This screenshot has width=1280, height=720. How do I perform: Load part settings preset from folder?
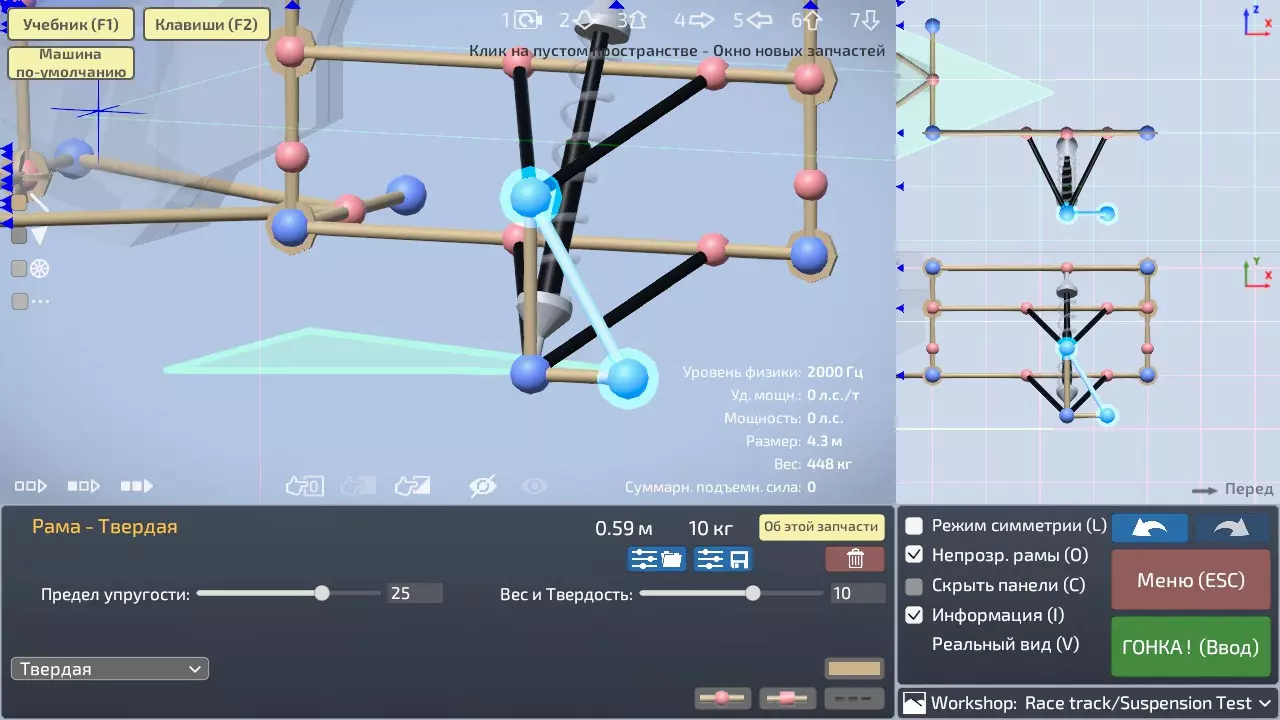point(657,559)
